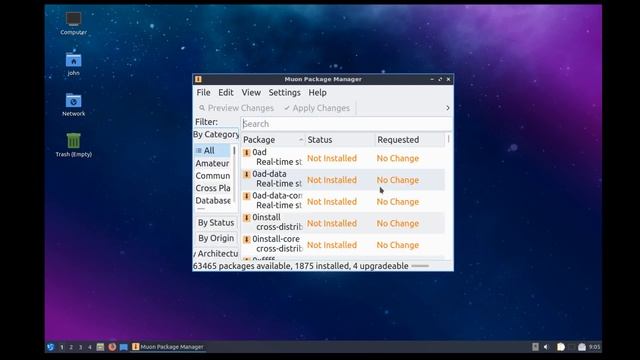Click the removable media tray icon

tap(535, 347)
